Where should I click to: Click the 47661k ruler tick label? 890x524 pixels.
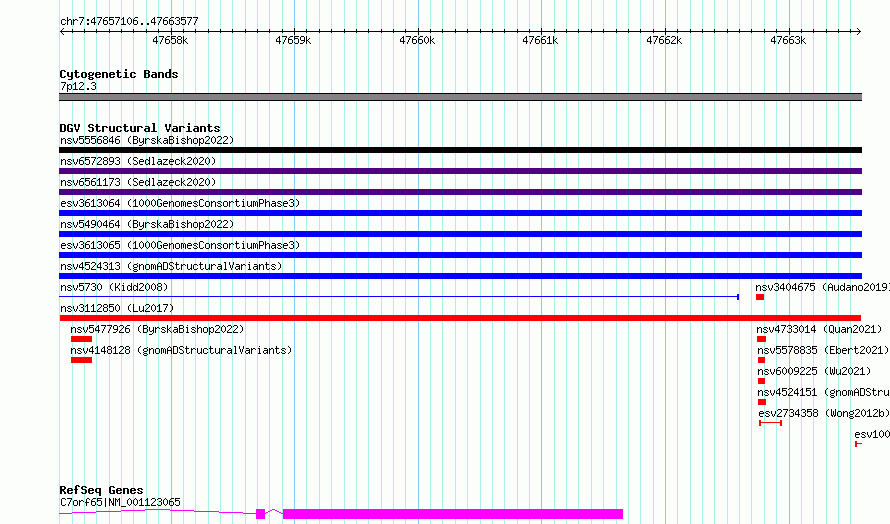click(x=540, y=40)
